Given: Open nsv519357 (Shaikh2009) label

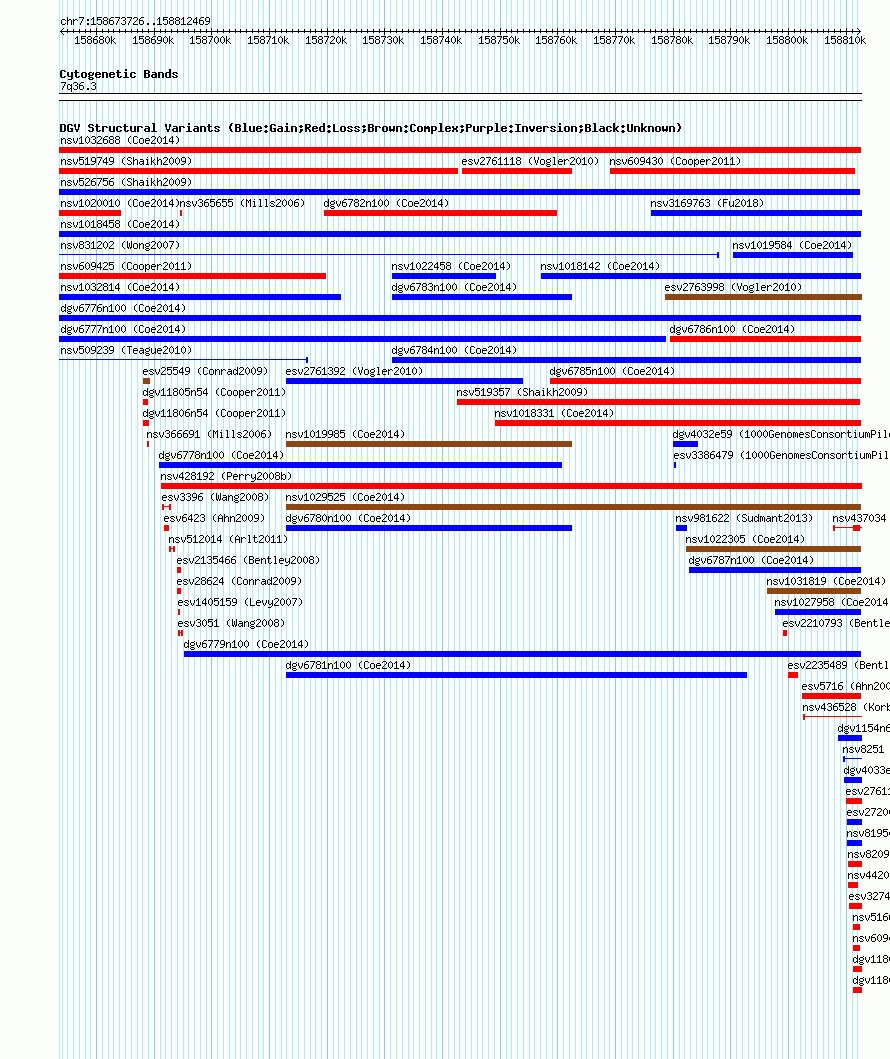Looking at the screenshot, I should pyautogui.click(x=522, y=392).
